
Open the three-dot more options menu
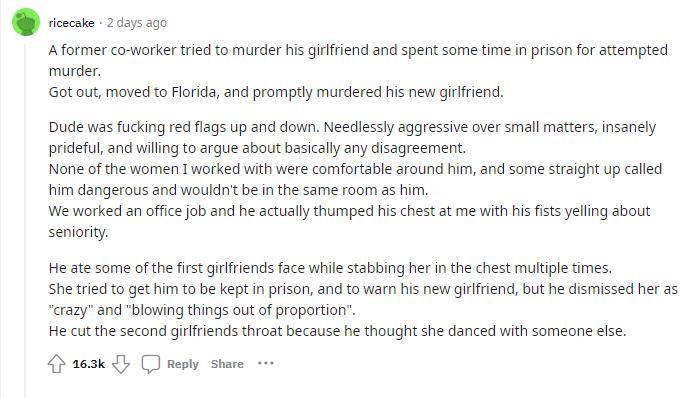click(266, 363)
